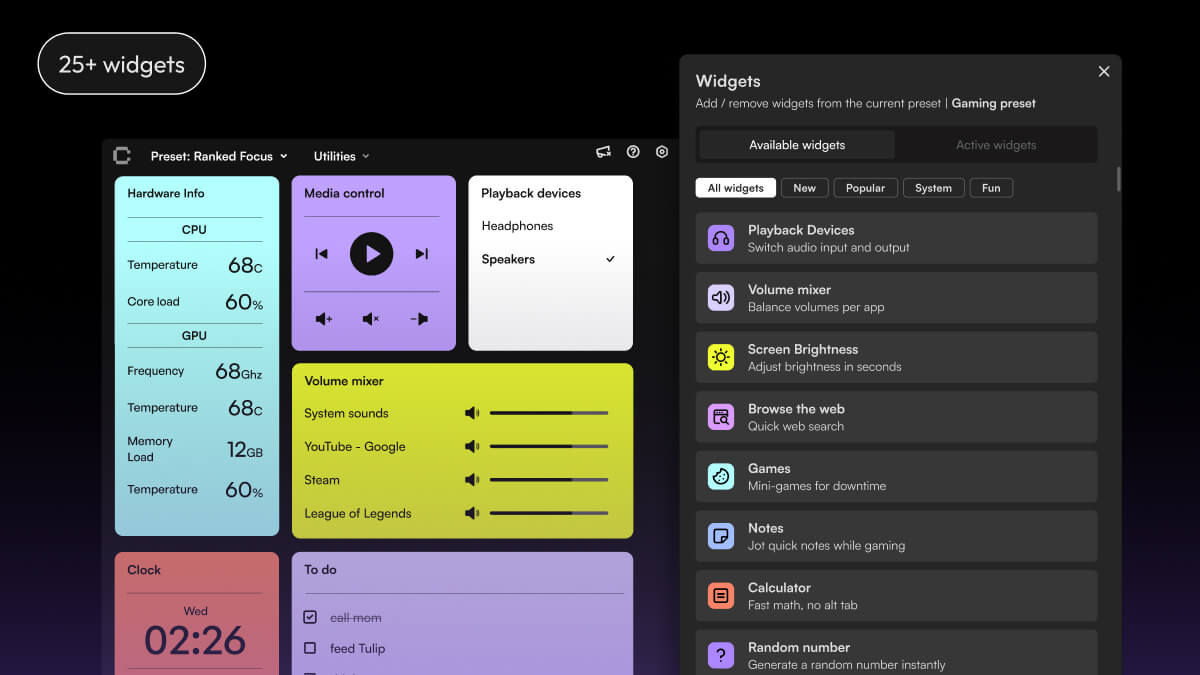Uncheck the completed call mom task
The image size is (1200, 675).
pyautogui.click(x=310, y=618)
